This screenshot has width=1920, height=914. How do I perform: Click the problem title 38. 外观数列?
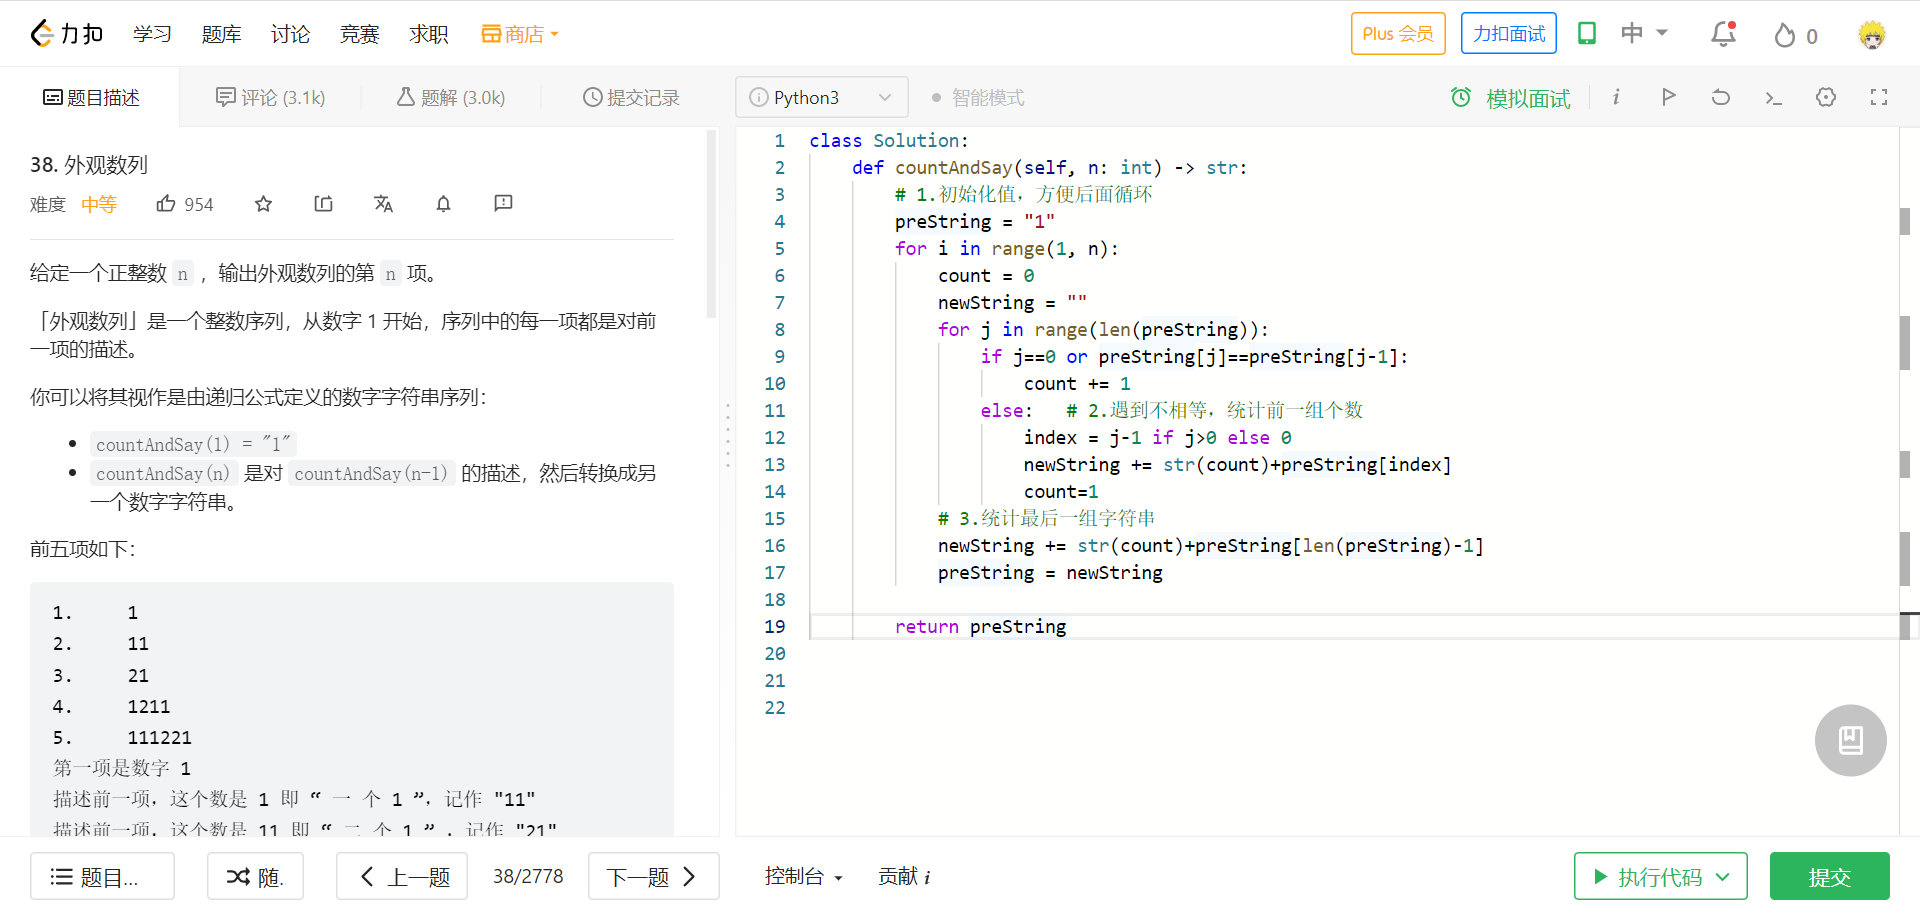coord(89,165)
